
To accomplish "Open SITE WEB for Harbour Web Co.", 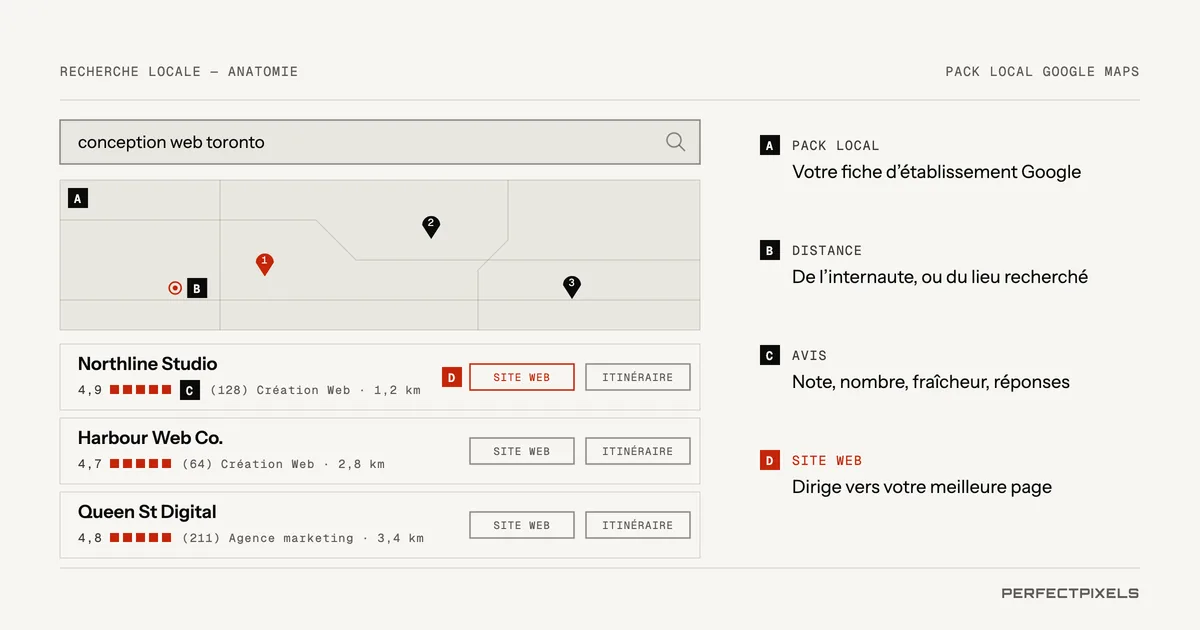I will [x=522, y=451].
